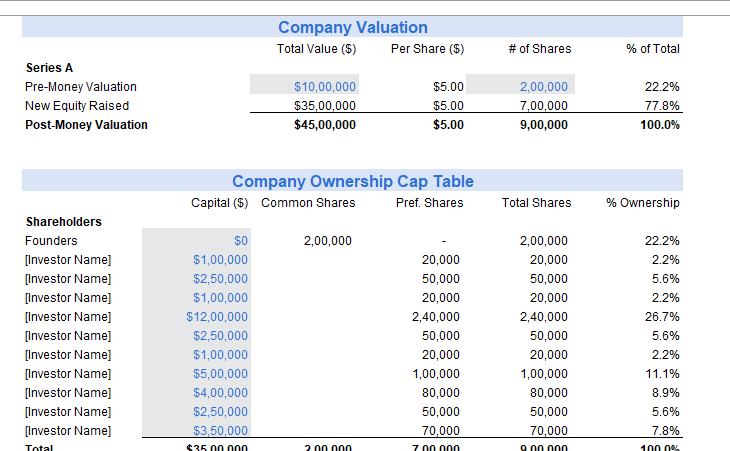Click the Founders row label
Viewport: 730px width, 451px height.
pyautogui.click(x=51, y=241)
